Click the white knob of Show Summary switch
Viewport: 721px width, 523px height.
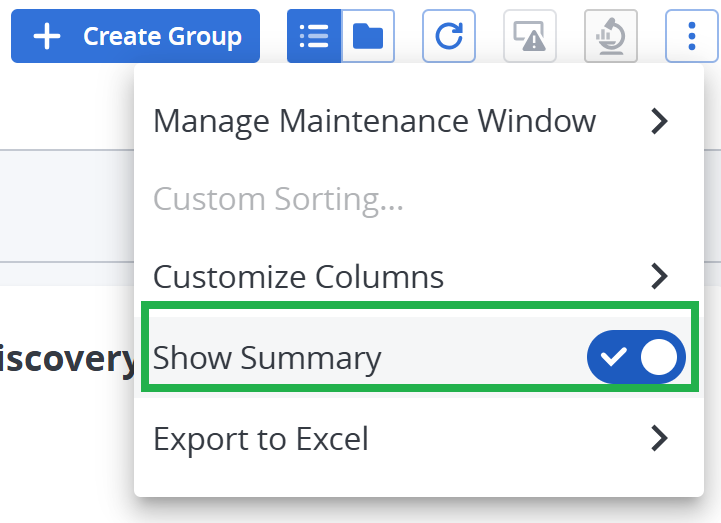(x=659, y=357)
